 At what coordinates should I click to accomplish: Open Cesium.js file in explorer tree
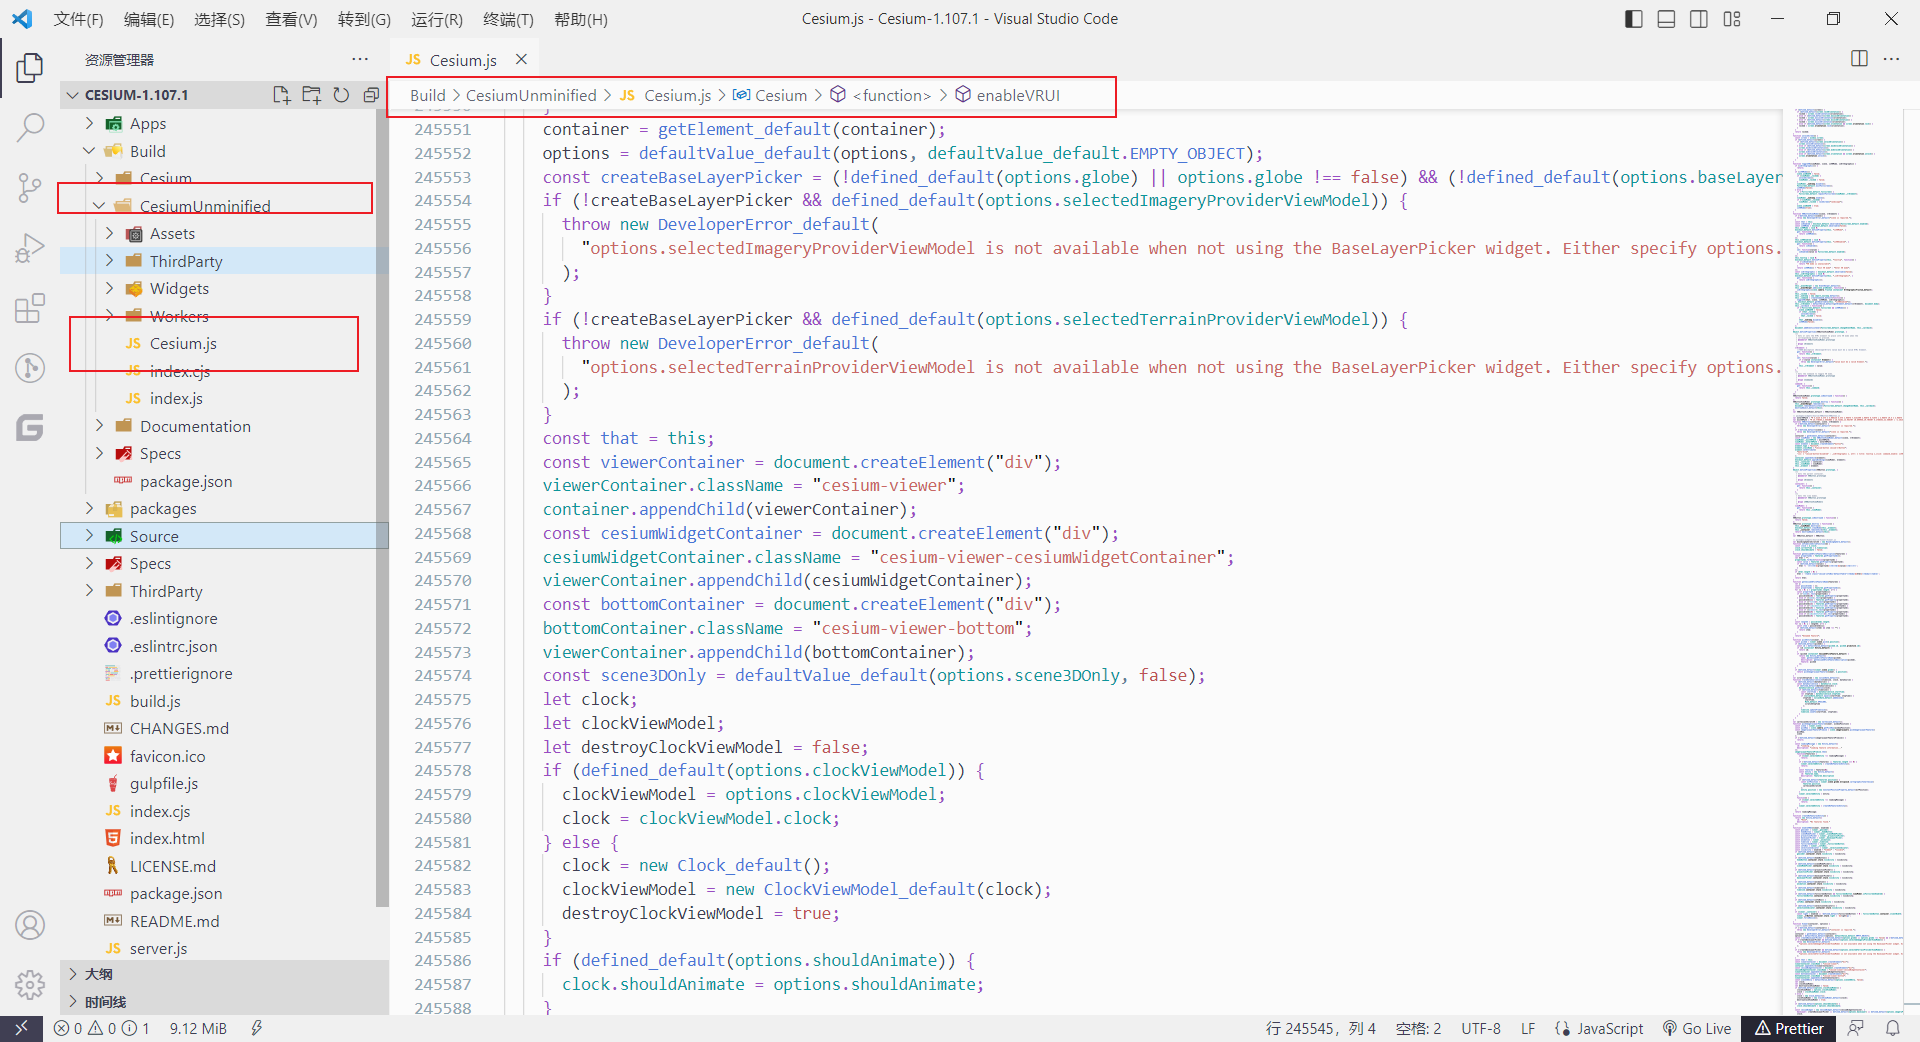pyautogui.click(x=183, y=343)
